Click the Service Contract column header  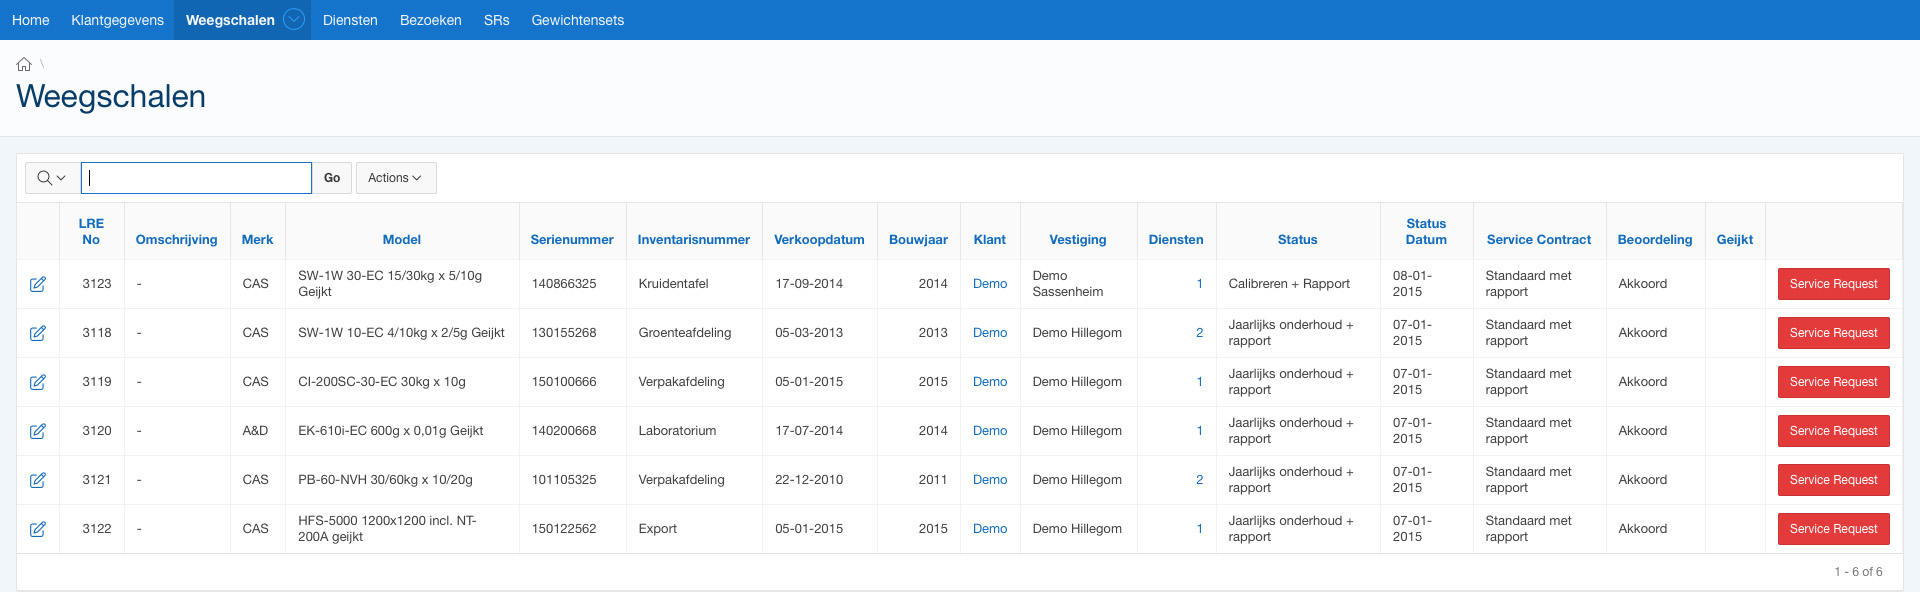pyautogui.click(x=1539, y=240)
